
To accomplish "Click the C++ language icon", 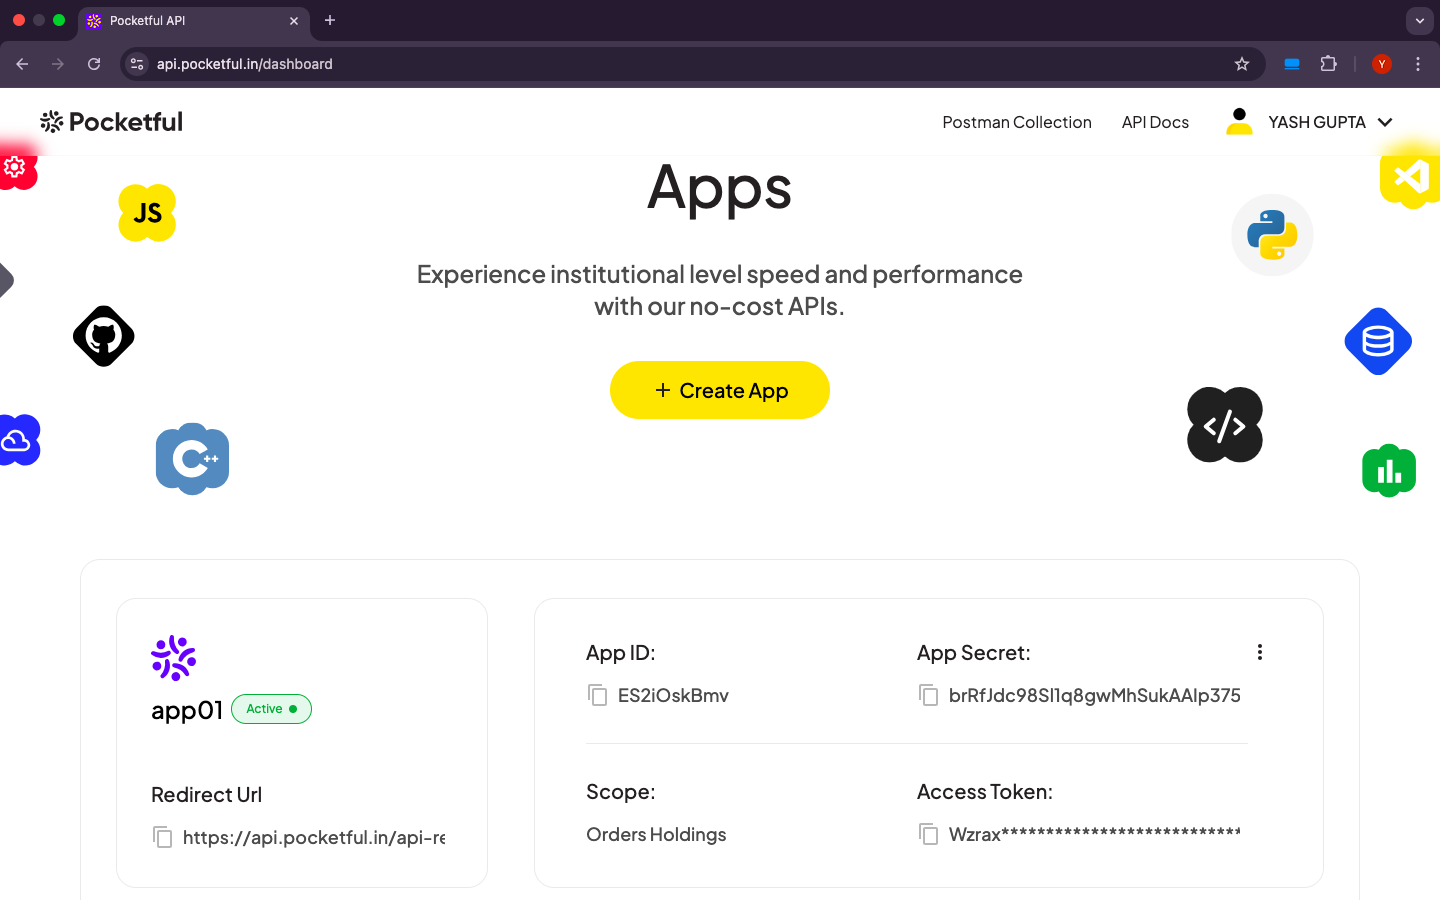I will (x=192, y=458).
